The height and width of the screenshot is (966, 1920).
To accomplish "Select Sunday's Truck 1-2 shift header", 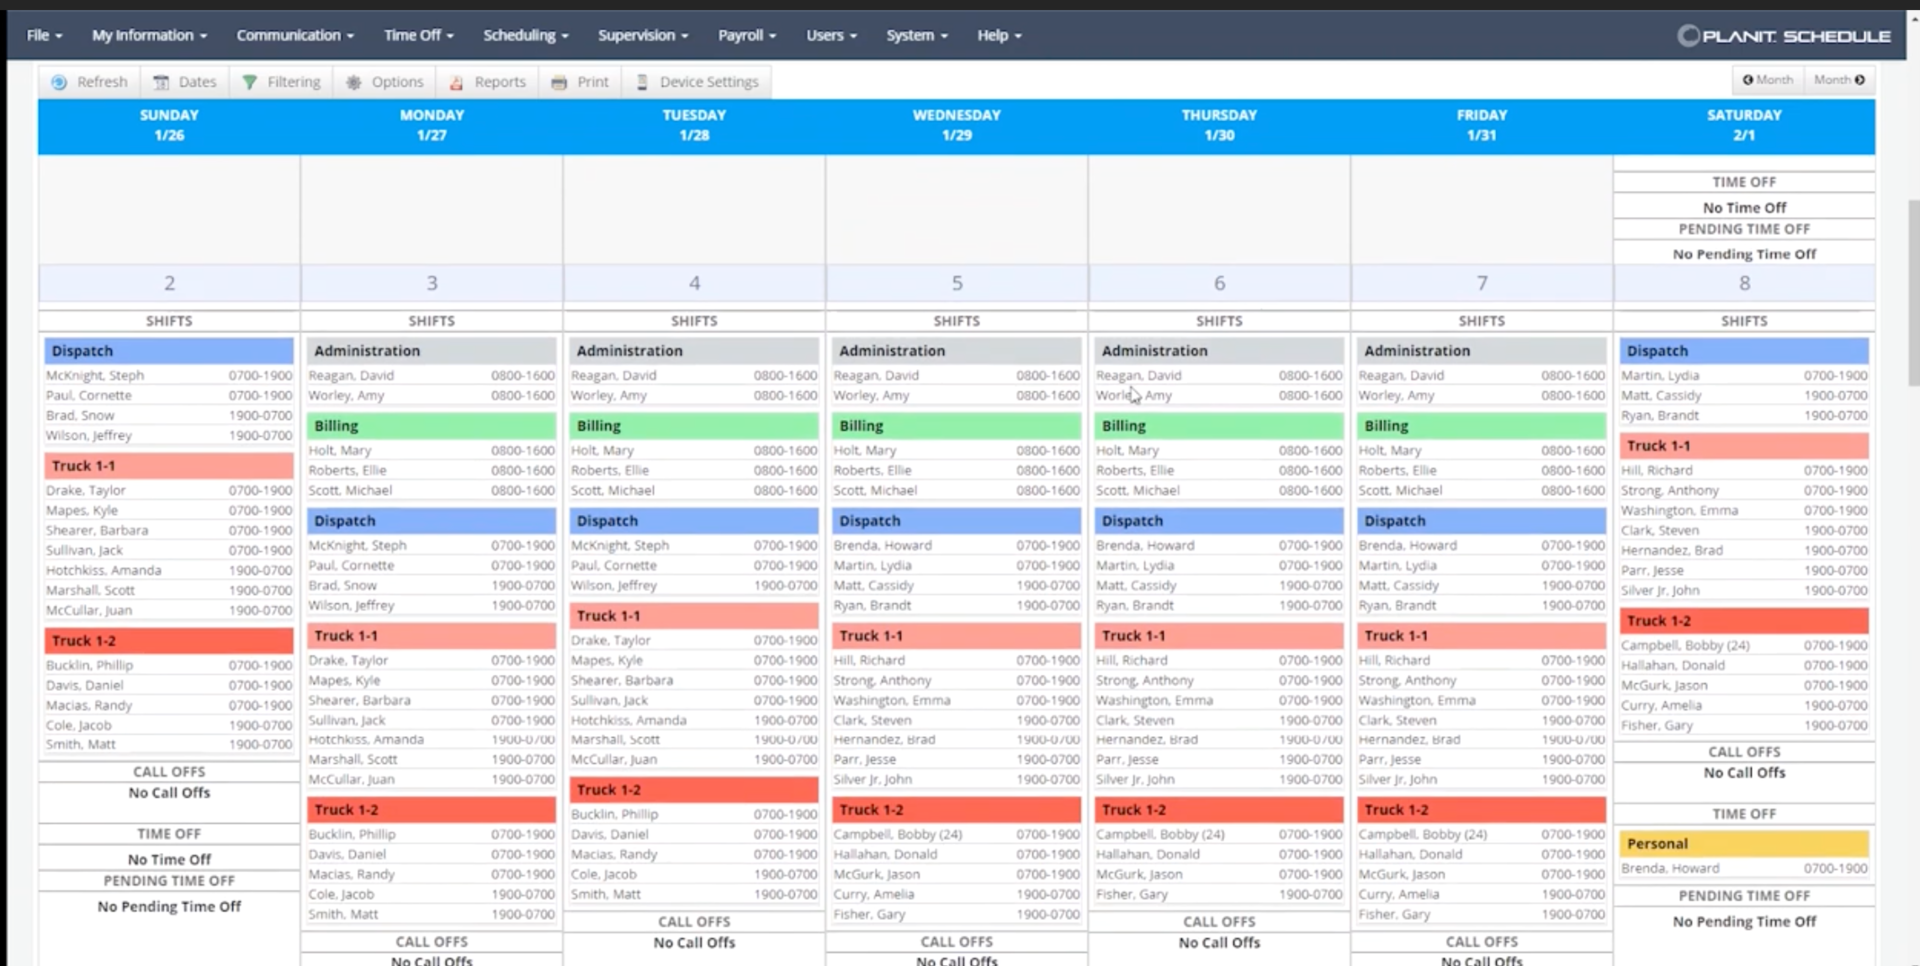I will (168, 641).
